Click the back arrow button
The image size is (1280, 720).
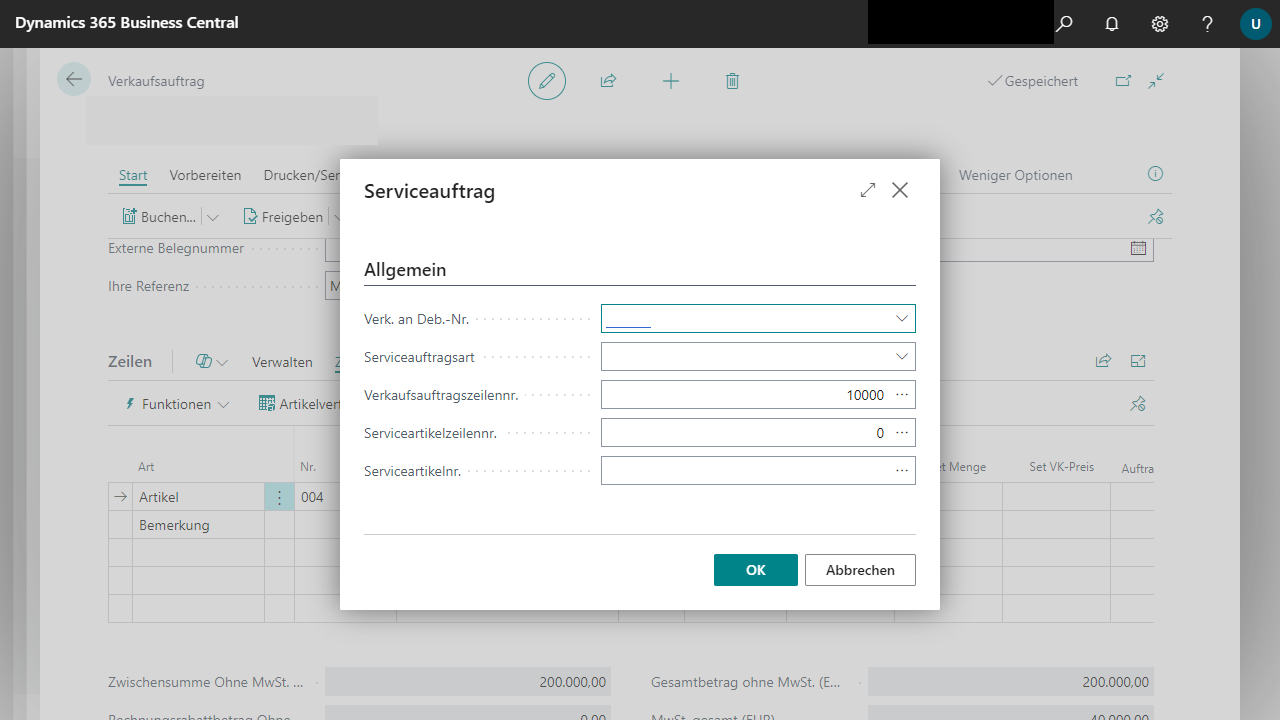[74, 79]
